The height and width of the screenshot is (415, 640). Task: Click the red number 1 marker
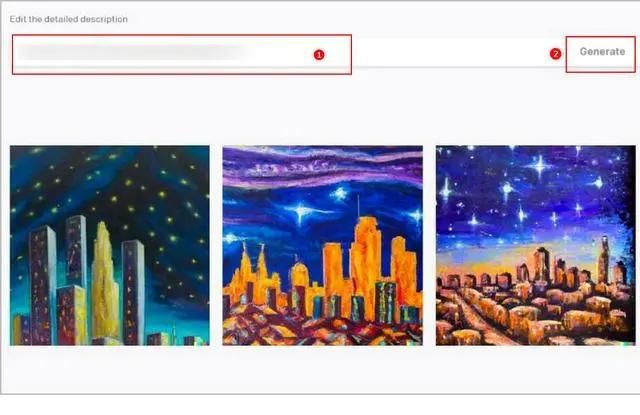point(319,55)
